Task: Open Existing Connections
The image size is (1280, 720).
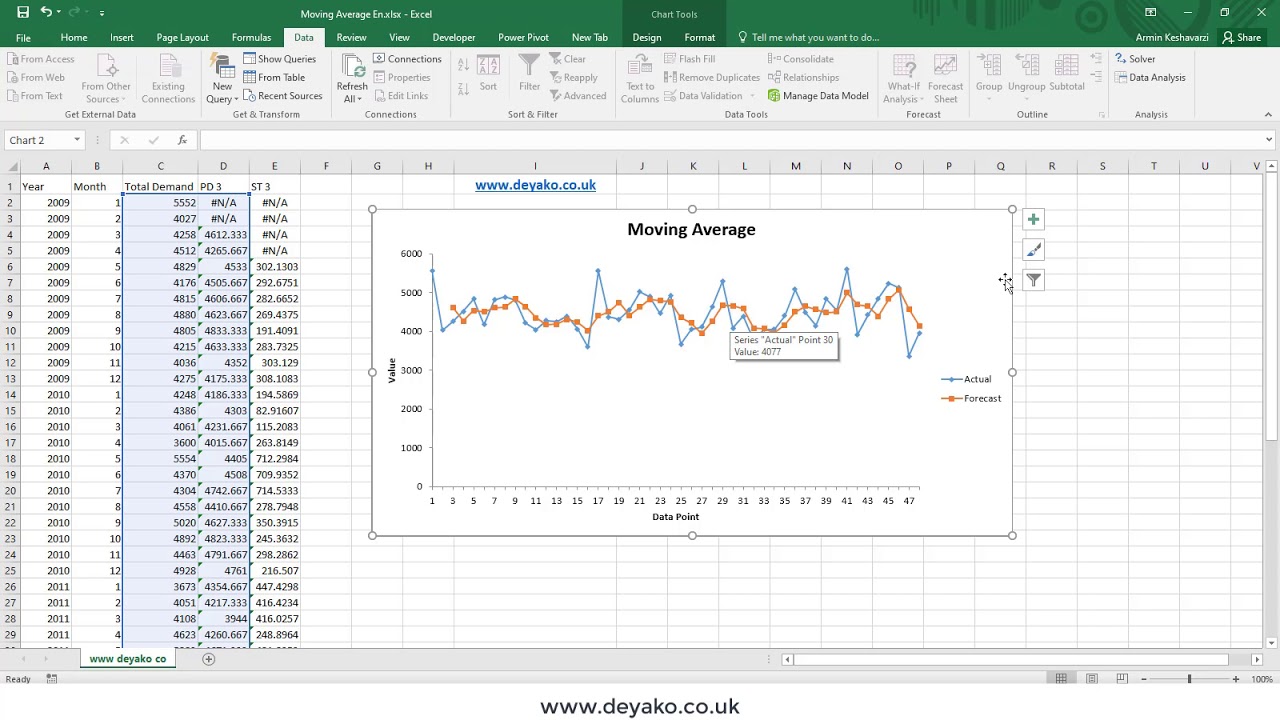Action: click(168, 78)
